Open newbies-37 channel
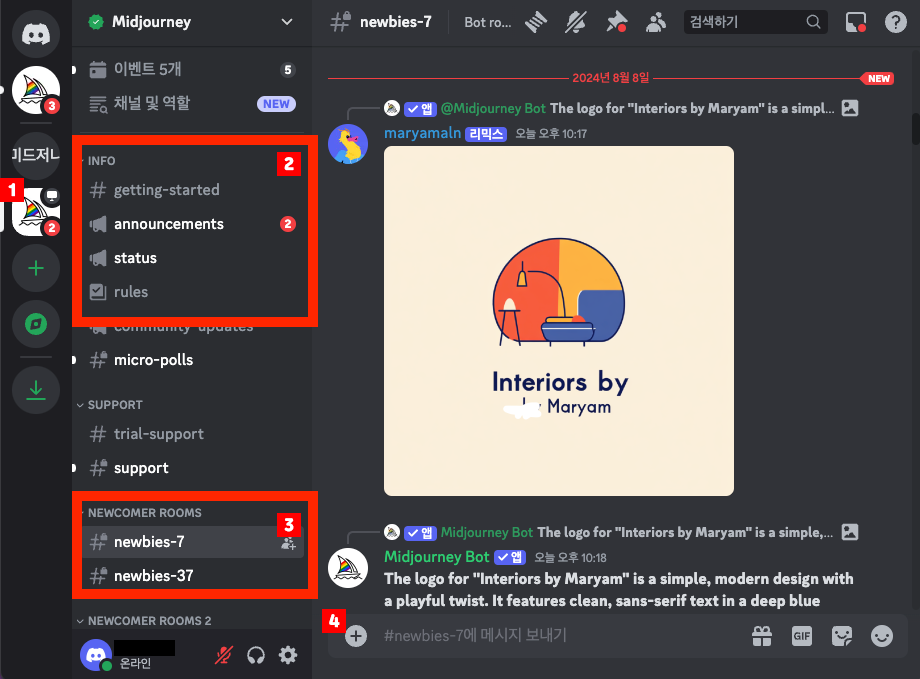 tap(192, 576)
